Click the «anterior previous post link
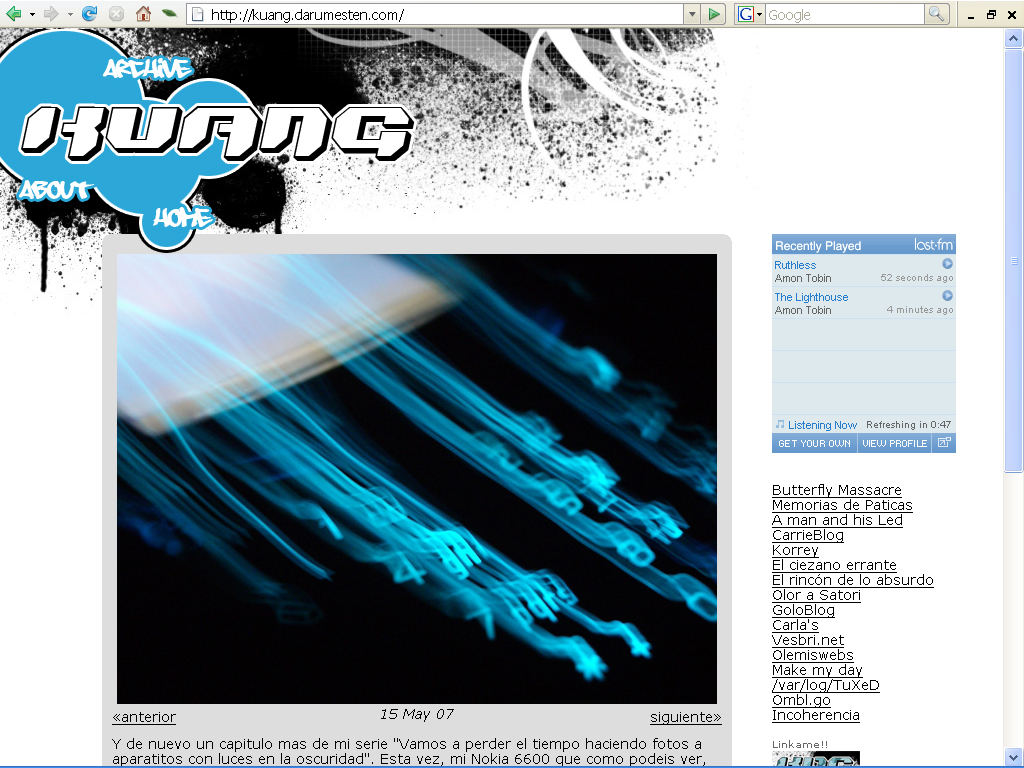Viewport: 1024px width, 768px height. click(x=144, y=717)
